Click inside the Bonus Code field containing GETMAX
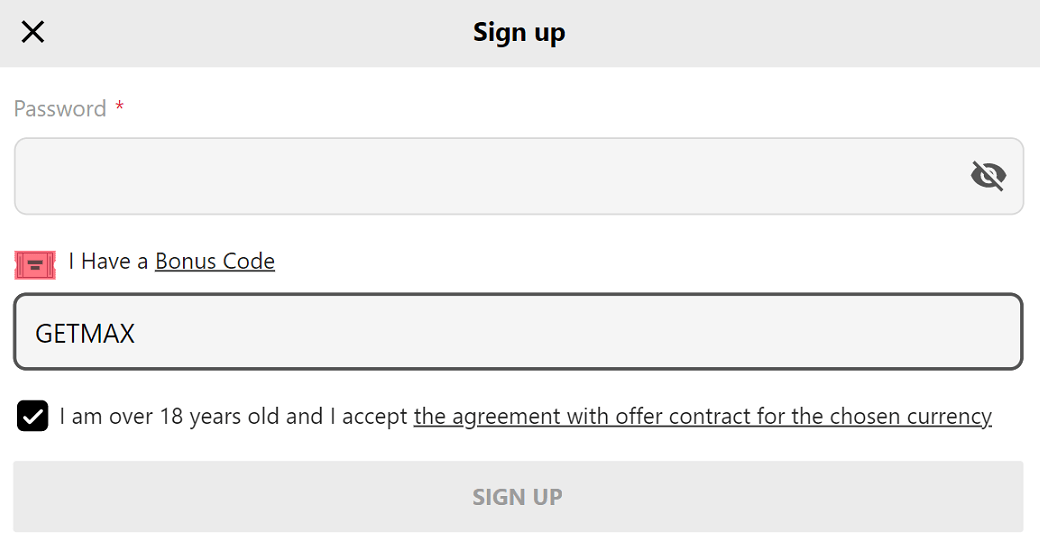1040x553 pixels. (519, 332)
